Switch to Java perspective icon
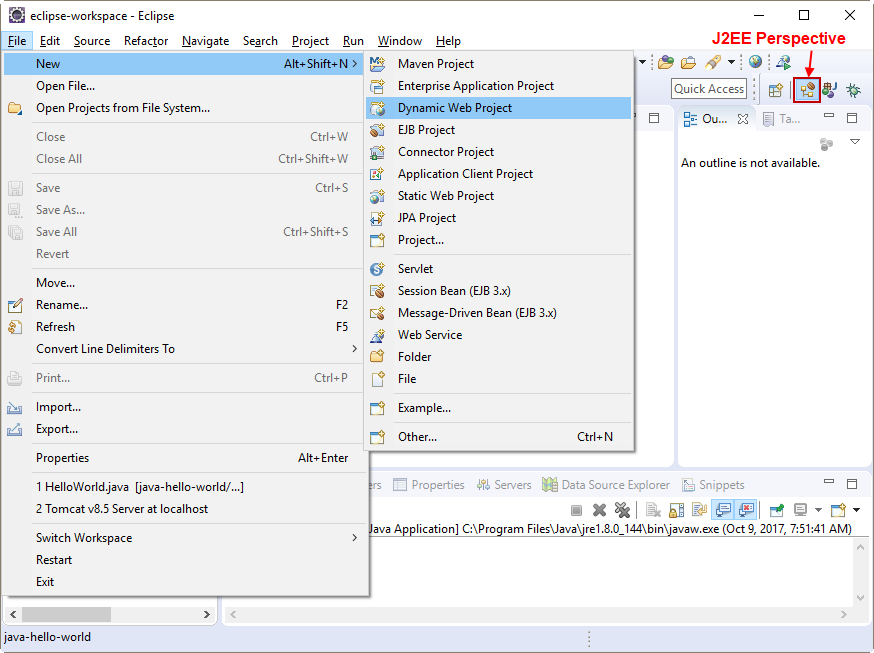 coord(830,90)
